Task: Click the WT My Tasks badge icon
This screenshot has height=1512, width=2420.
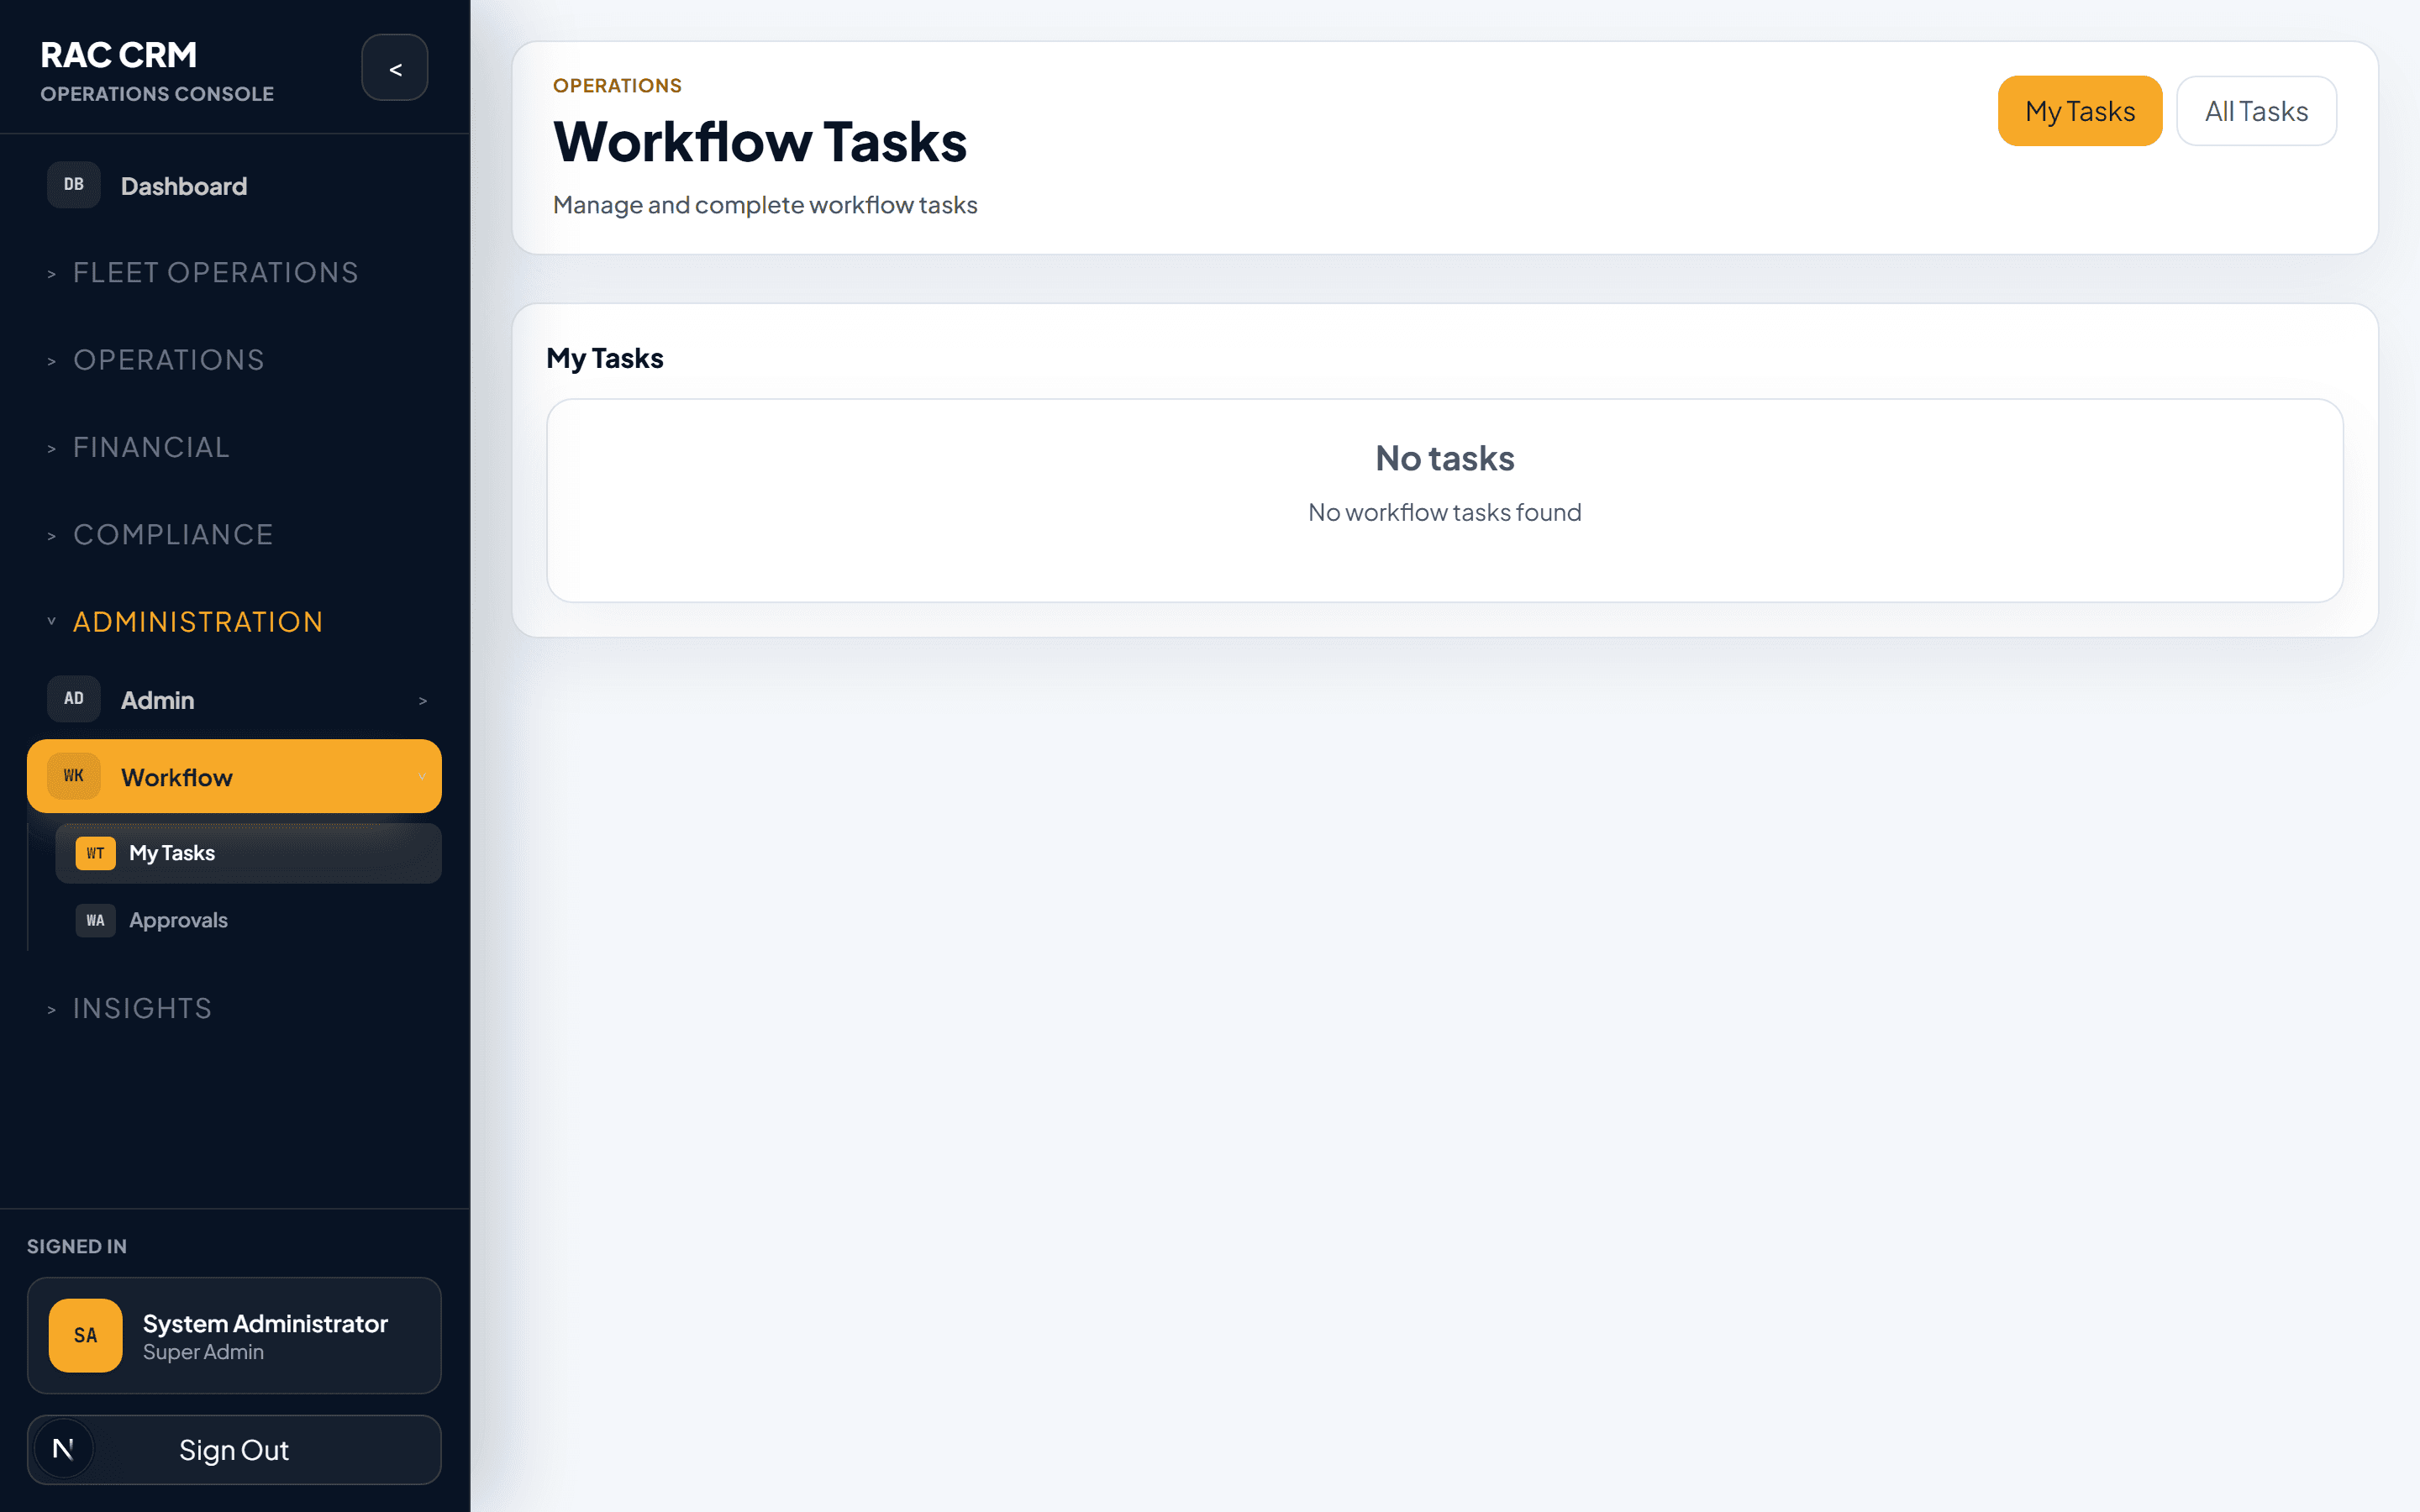Action: point(95,853)
